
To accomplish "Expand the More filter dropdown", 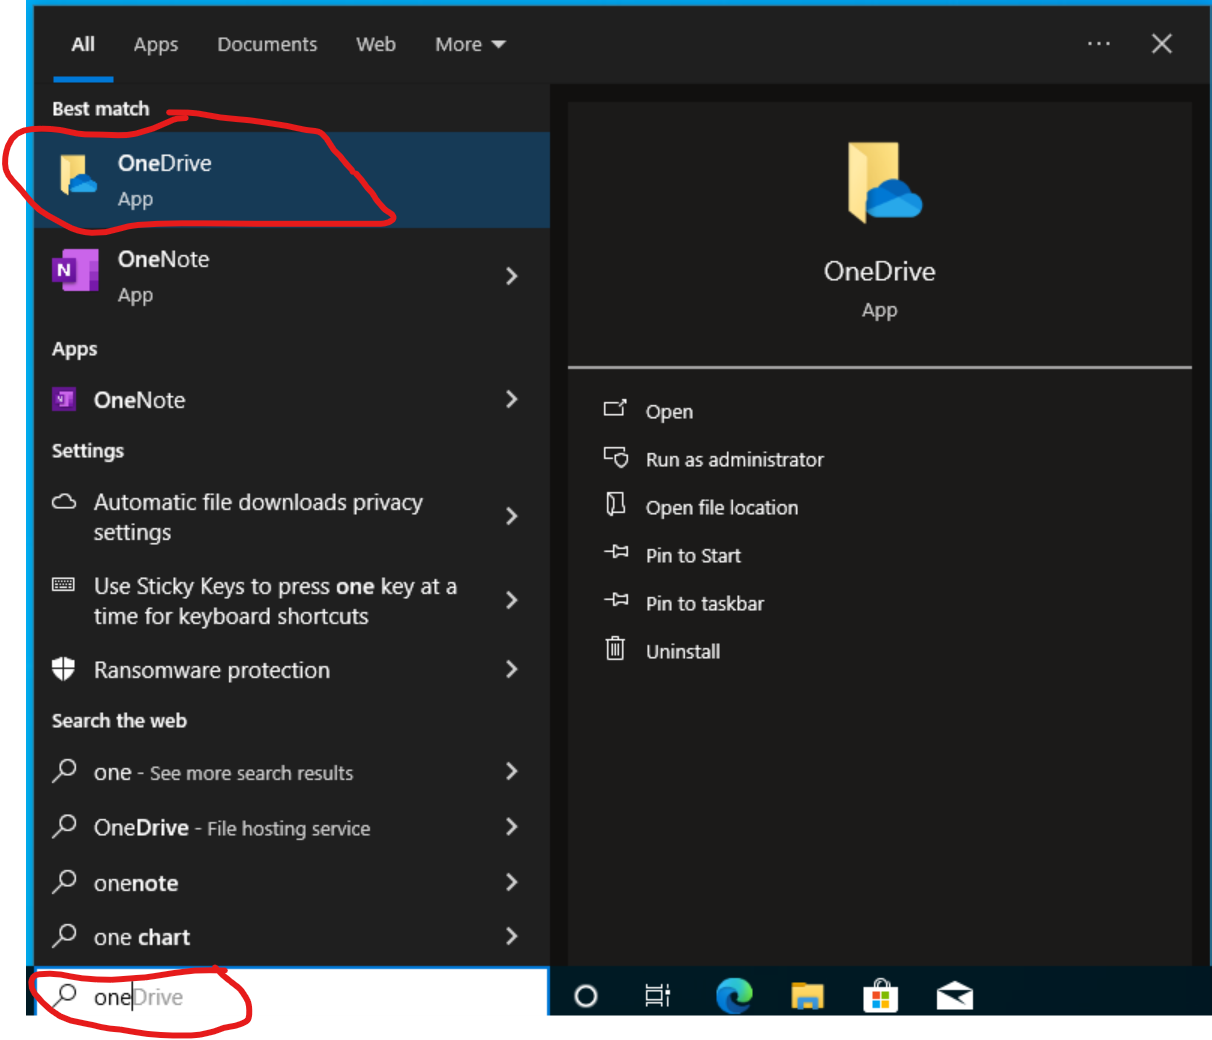I will point(471,44).
